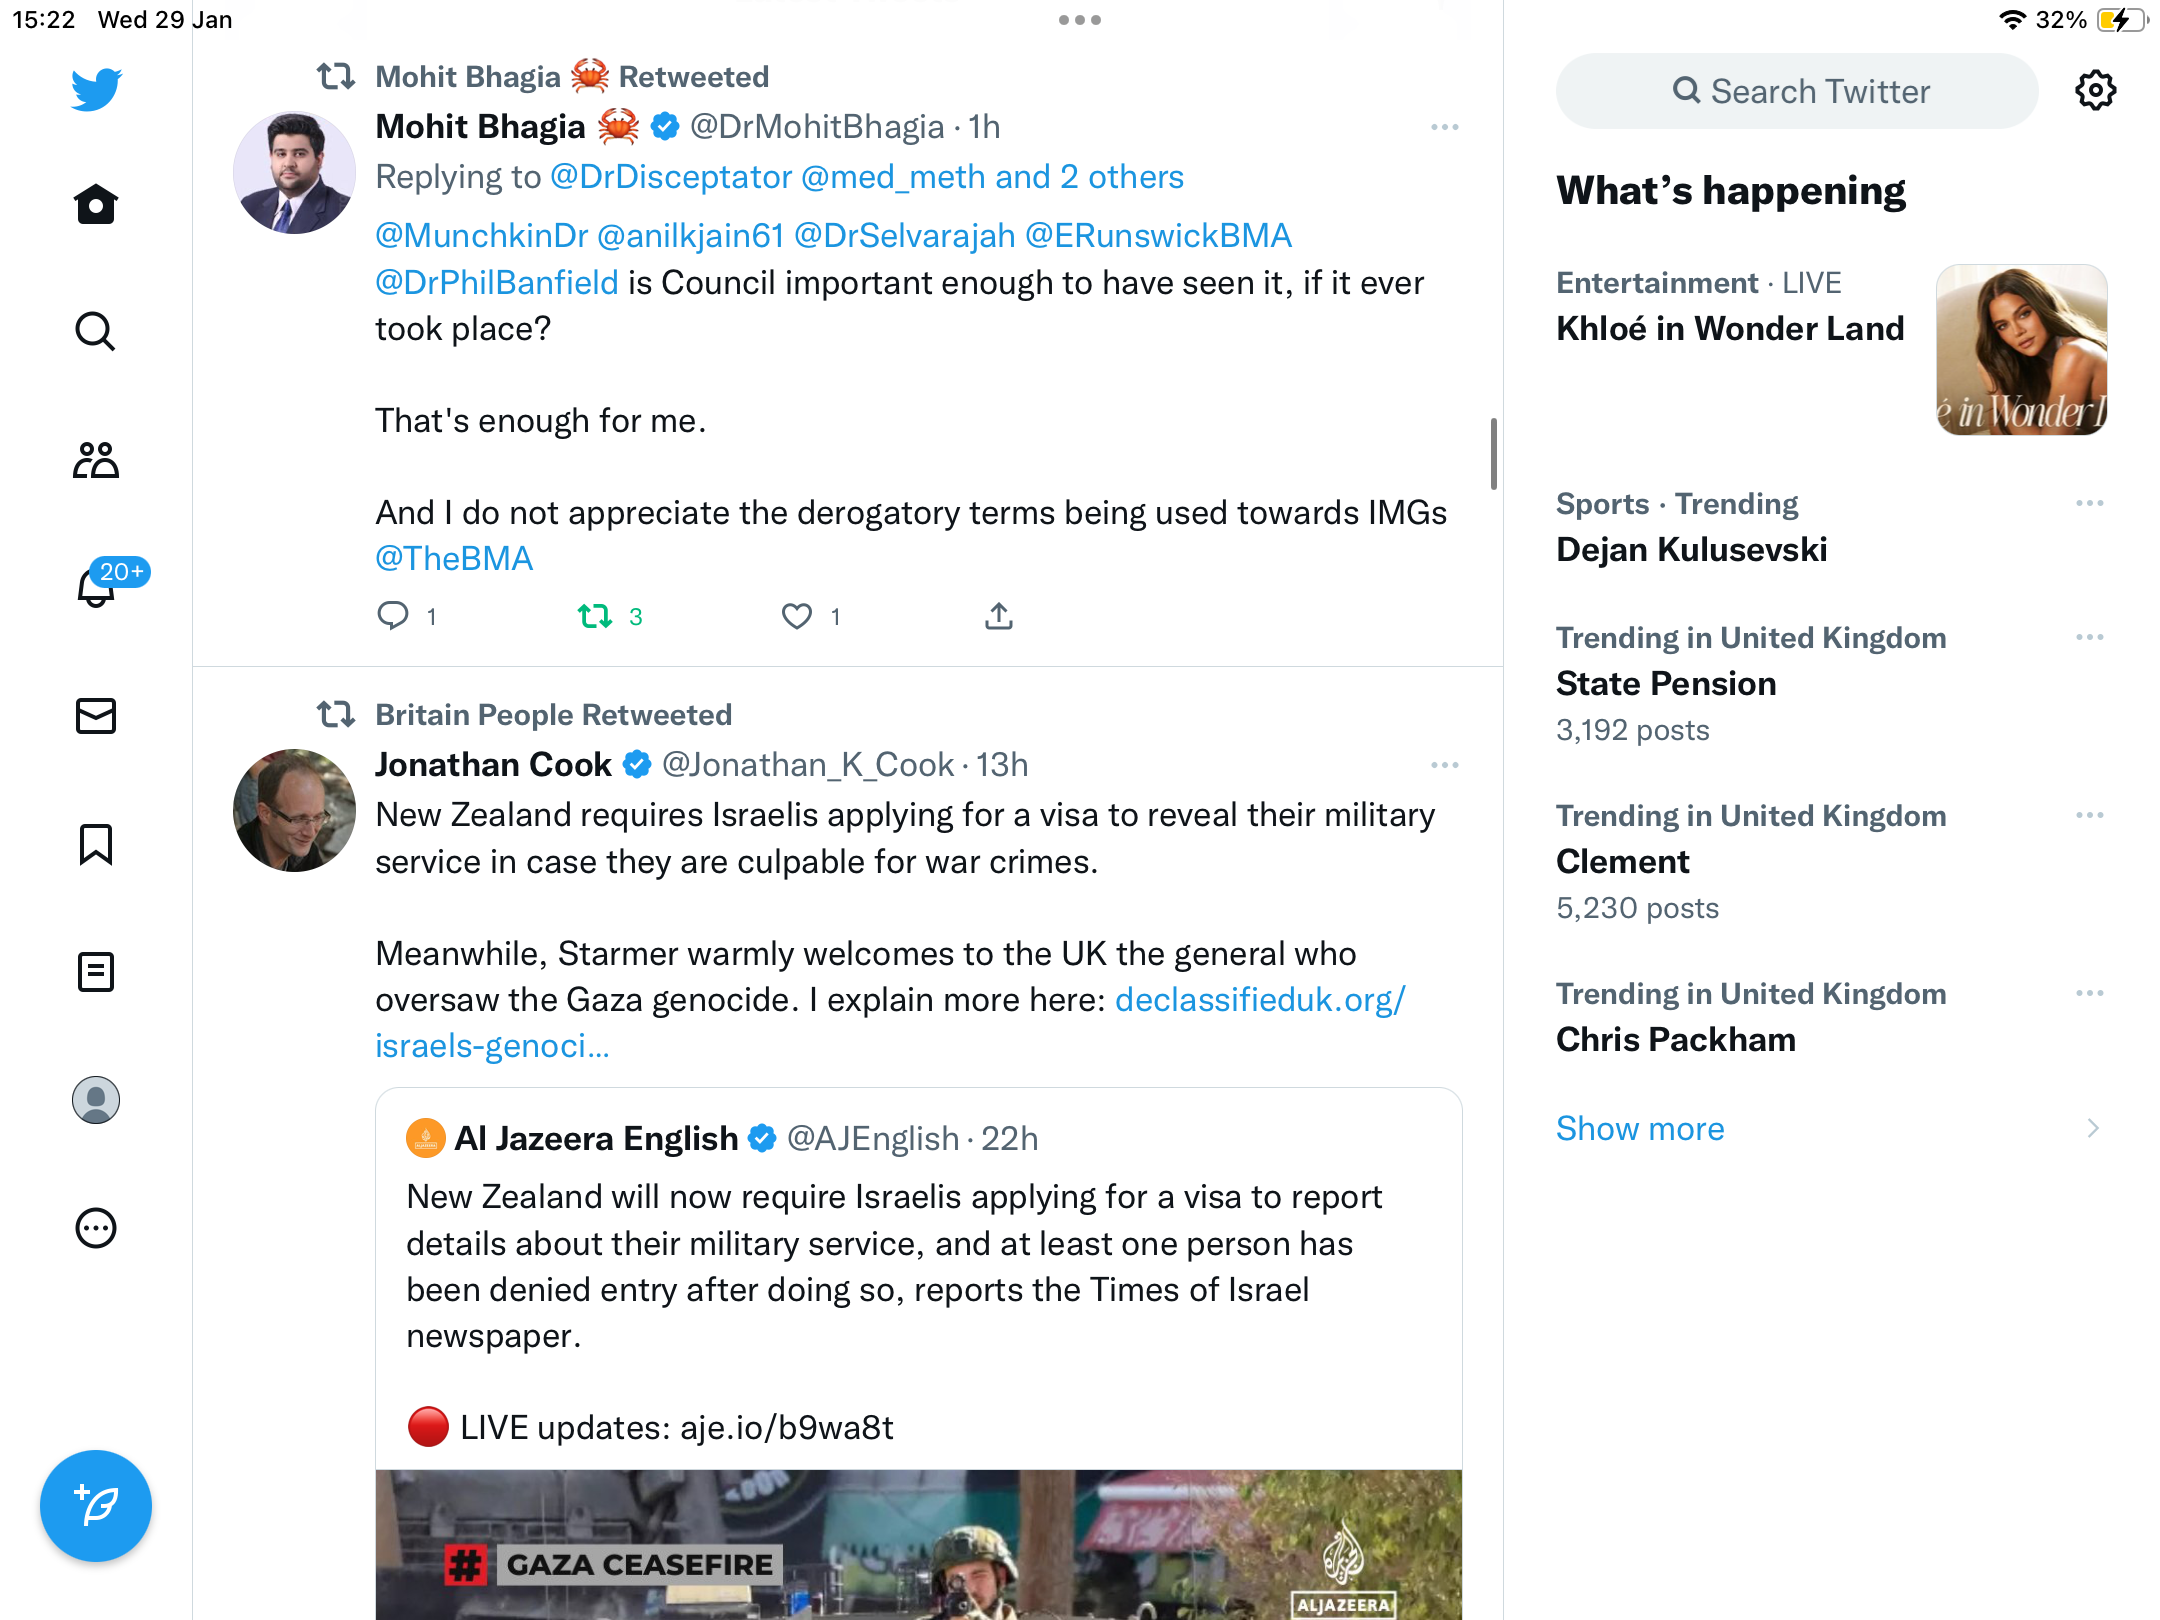
Task: Open the declassifieduk.org article link
Action: click(x=890, y=1022)
